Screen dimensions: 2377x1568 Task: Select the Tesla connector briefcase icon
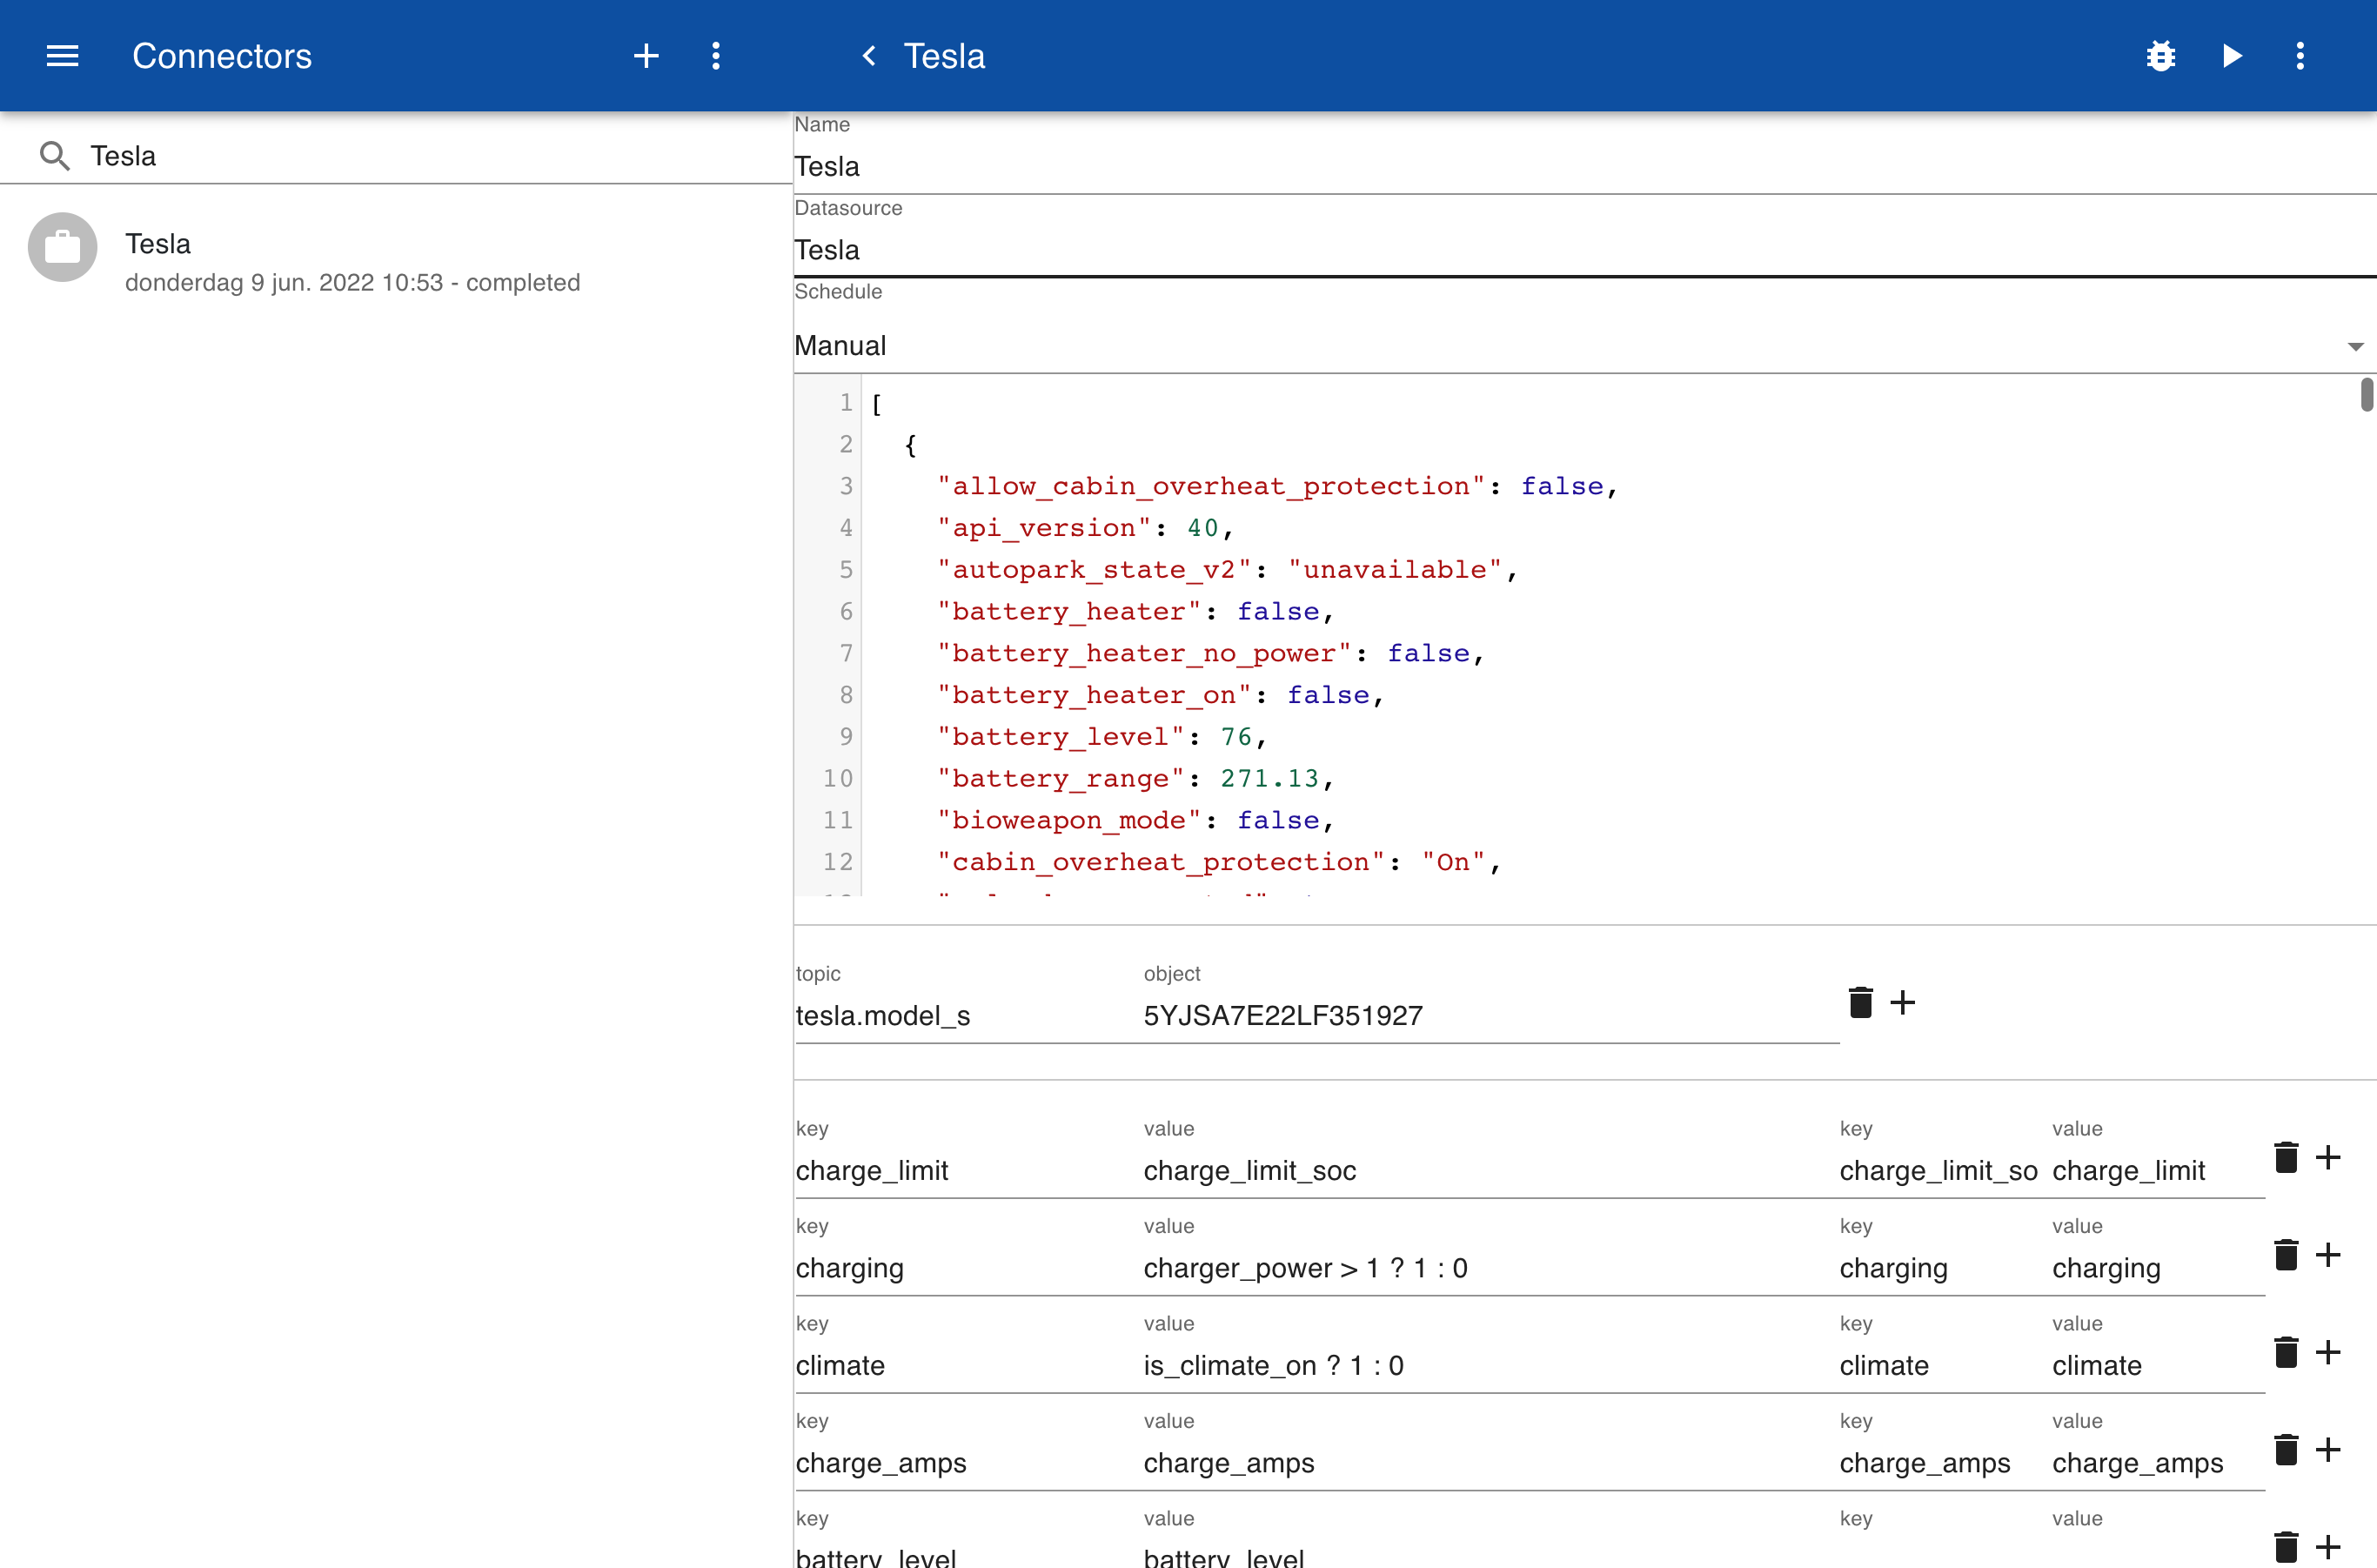pyautogui.click(x=62, y=247)
